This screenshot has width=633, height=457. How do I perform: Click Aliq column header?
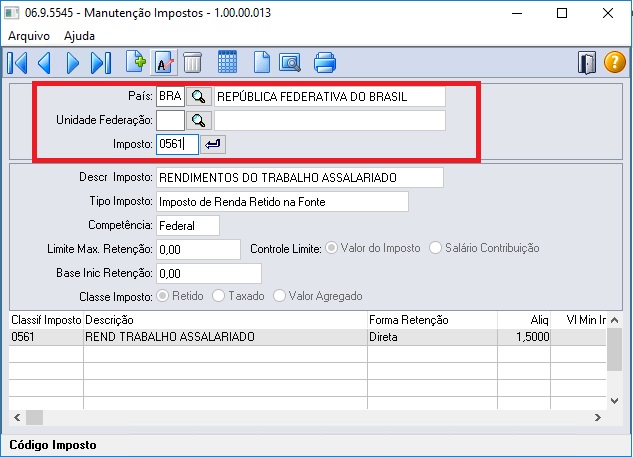coord(524,320)
